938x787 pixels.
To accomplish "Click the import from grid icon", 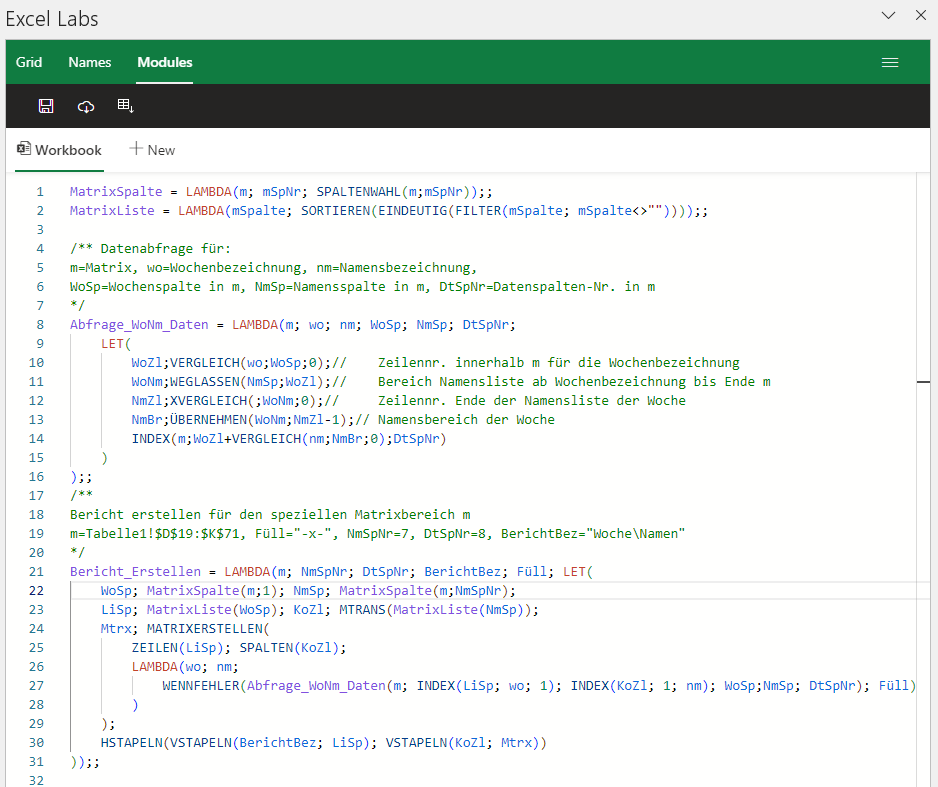I will click(x=126, y=106).
